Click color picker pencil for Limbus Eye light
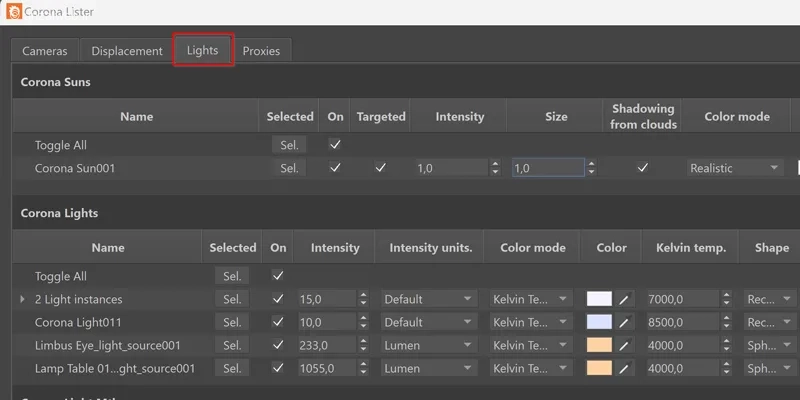Screen dimensions: 800x400 pyautogui.click(x=624, y=345)
